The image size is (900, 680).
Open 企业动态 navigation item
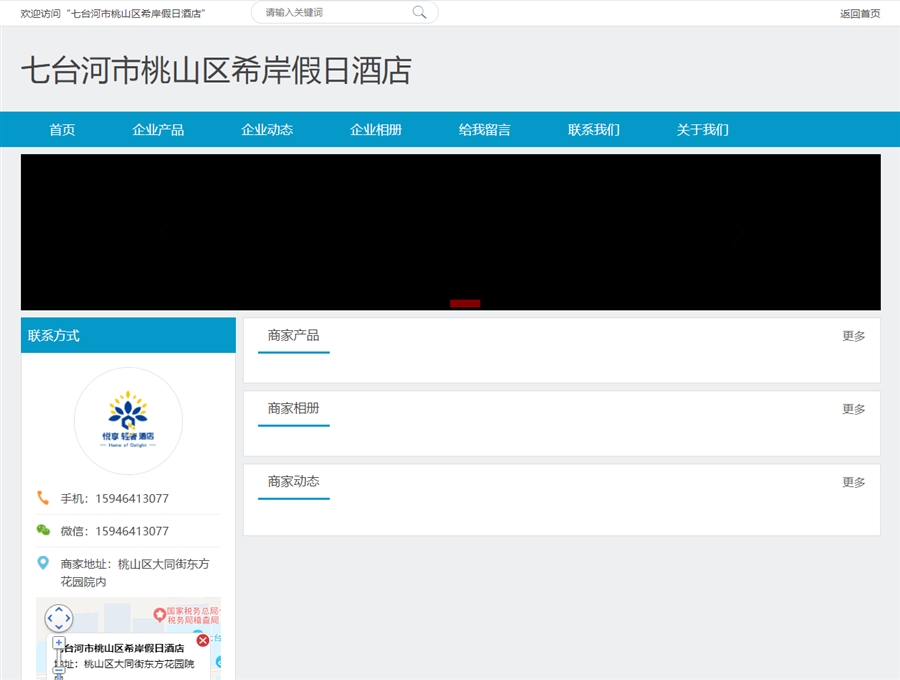[x=267, y=130]
